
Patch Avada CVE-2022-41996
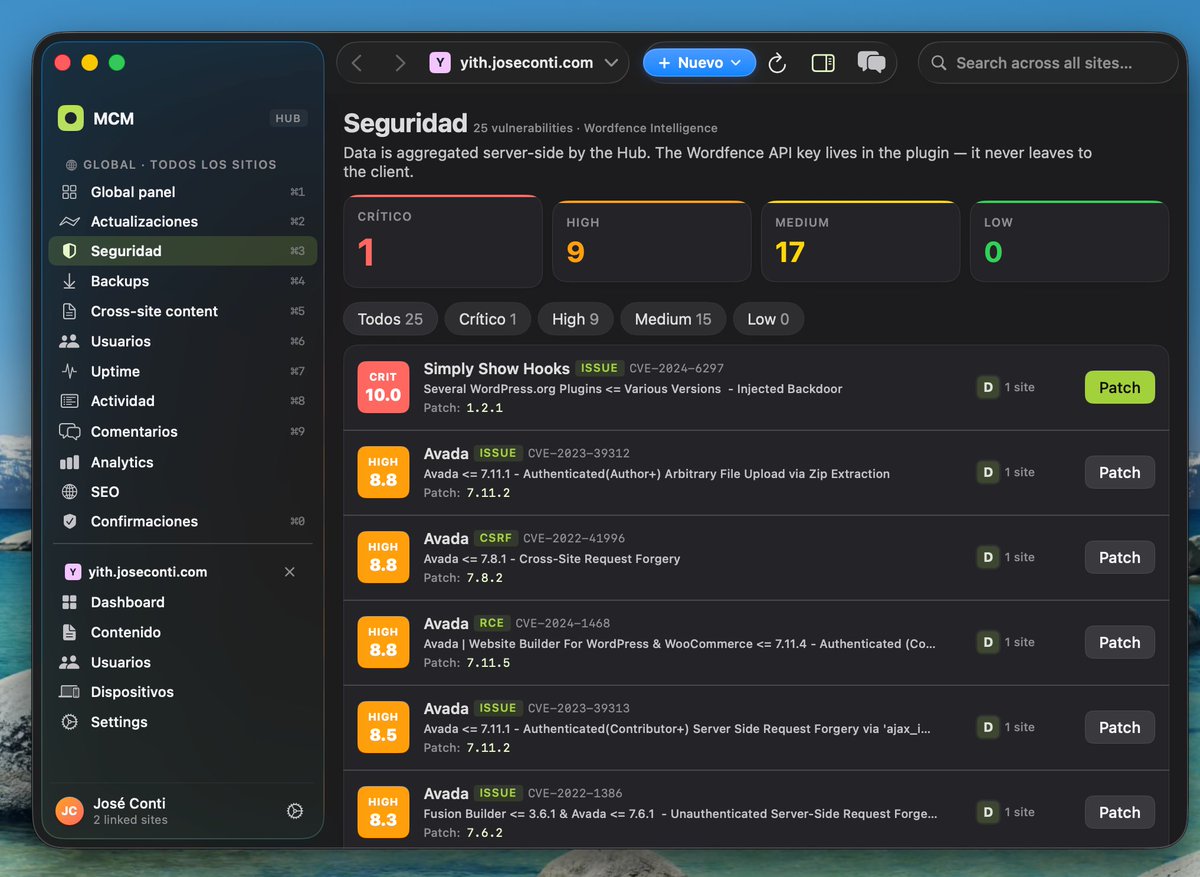tap(1120, 558)
